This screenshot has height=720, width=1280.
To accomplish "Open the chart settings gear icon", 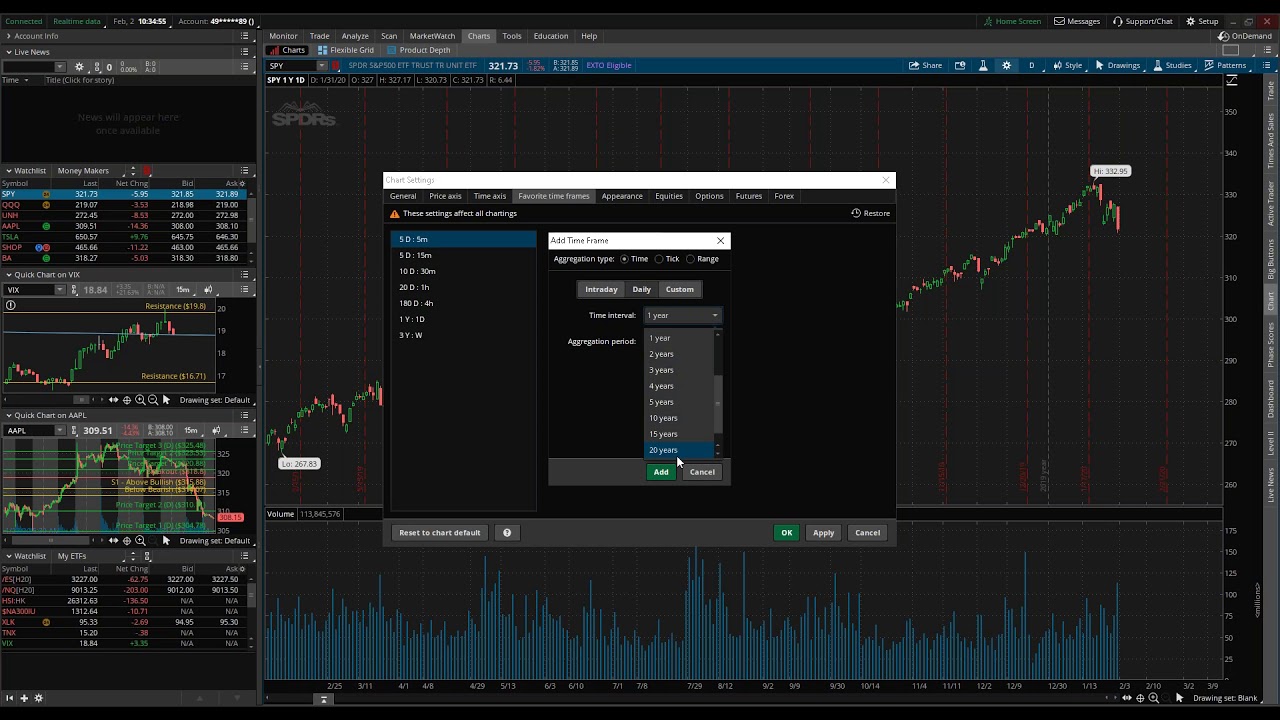I will pyautogui.click(x=1006, y=65).
